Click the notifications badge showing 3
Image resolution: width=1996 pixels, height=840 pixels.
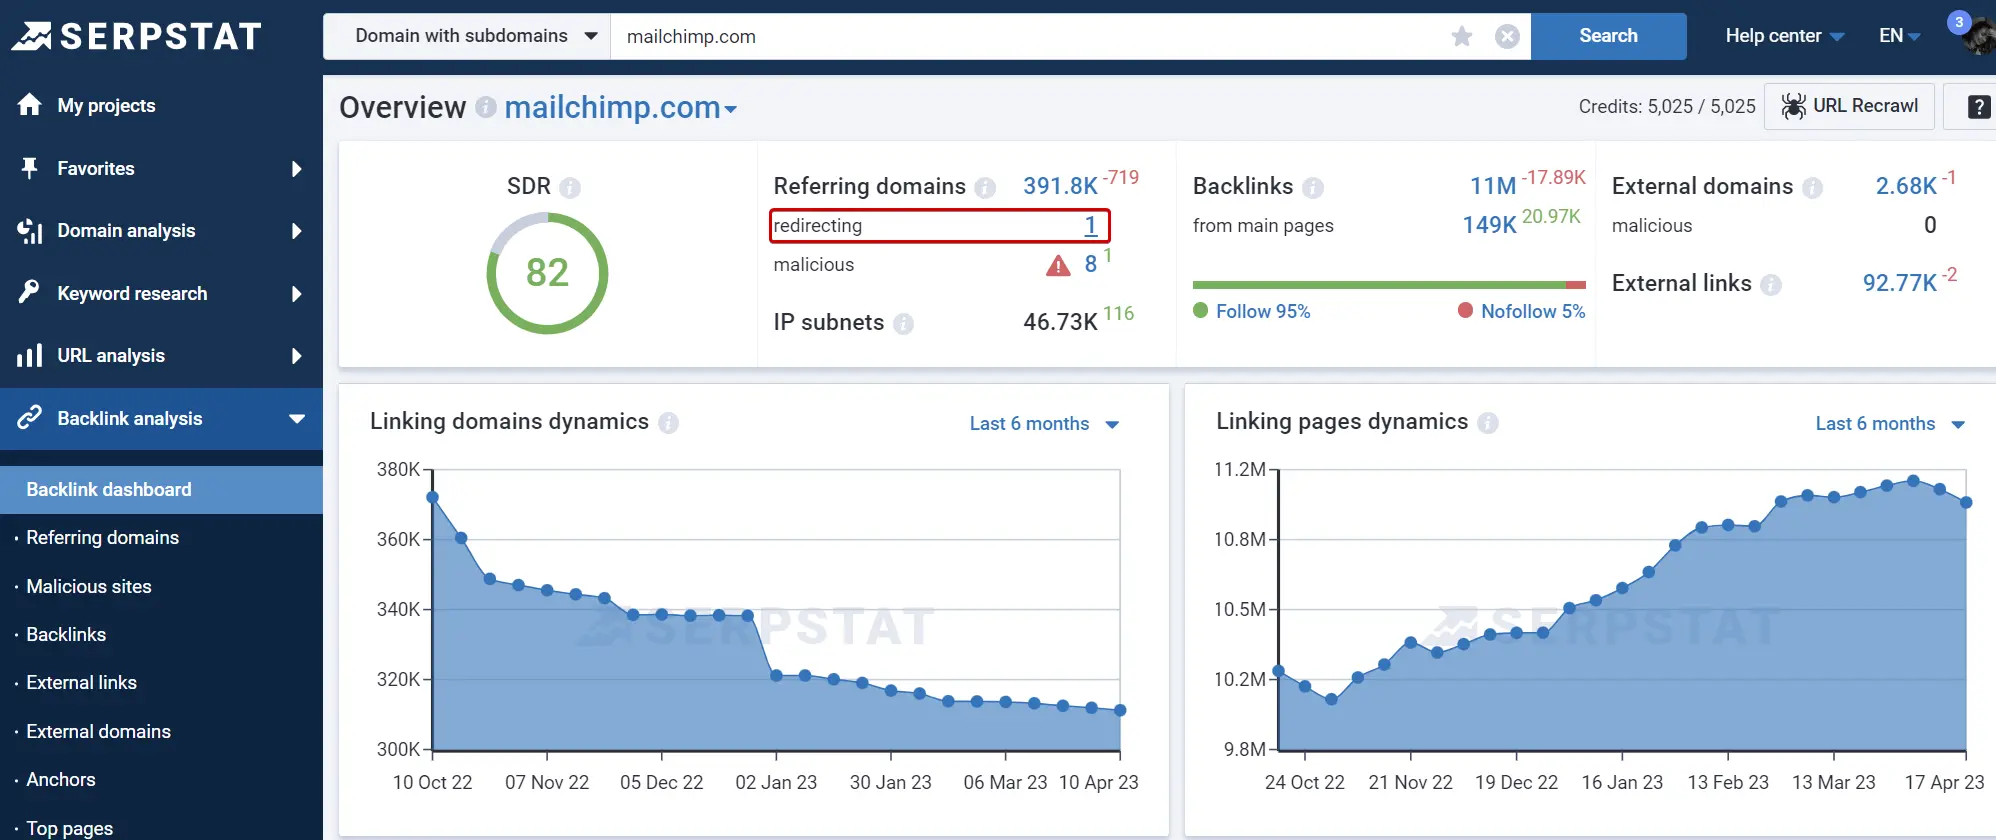[1959, 22]
